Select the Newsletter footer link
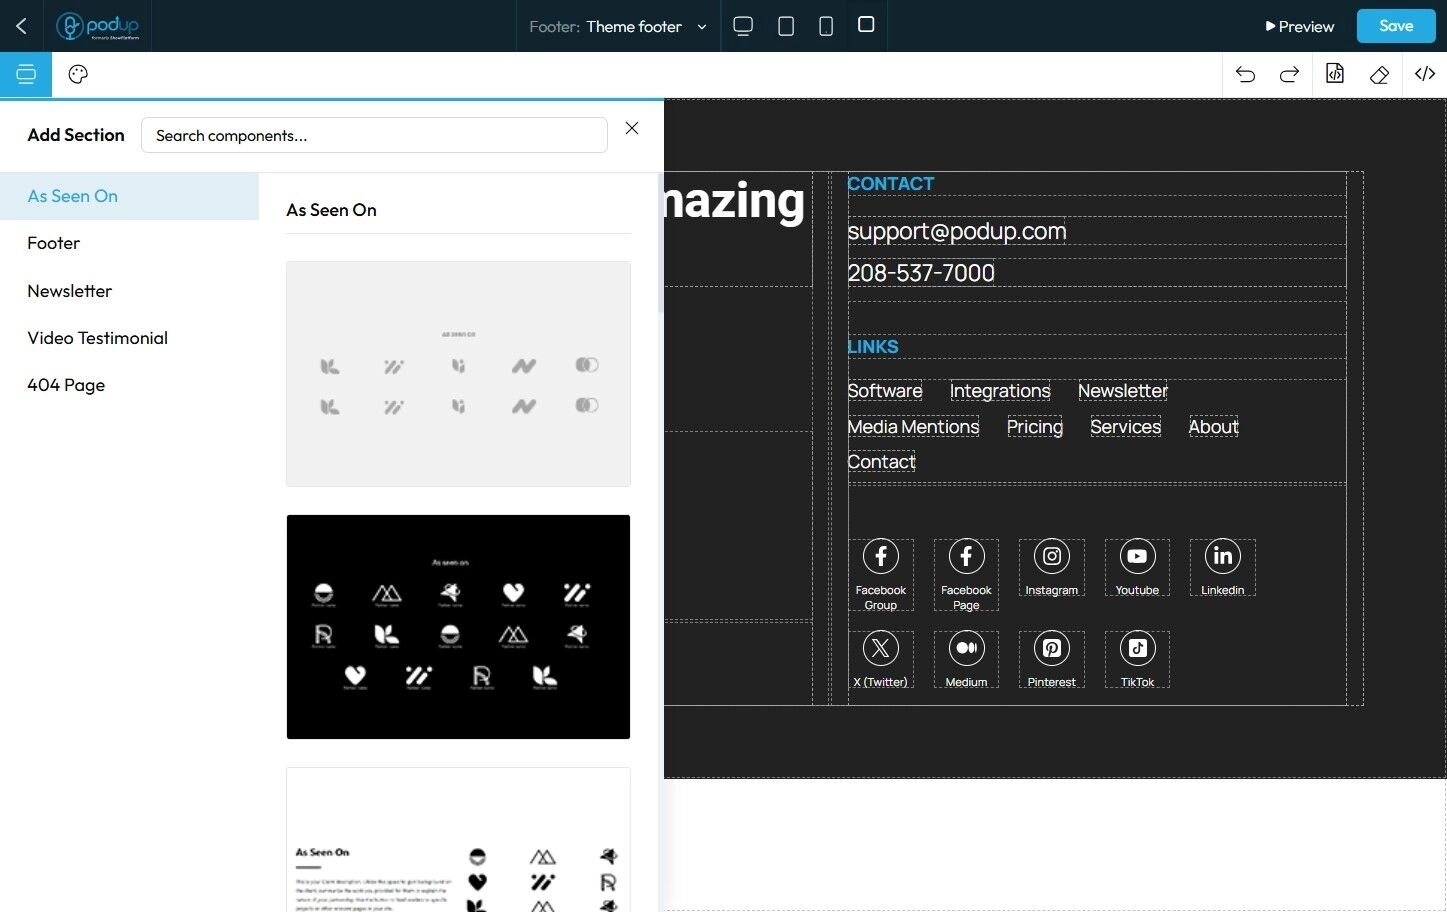 tap(1123, 391)
